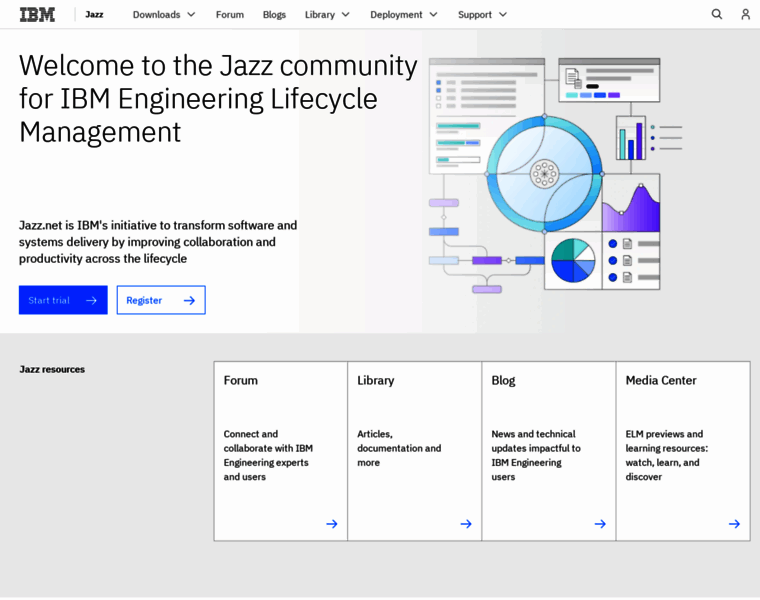Open Blogs in top navigation
Image resolution: width=760 pixels, height=600 pixels.
click(274, 15)
